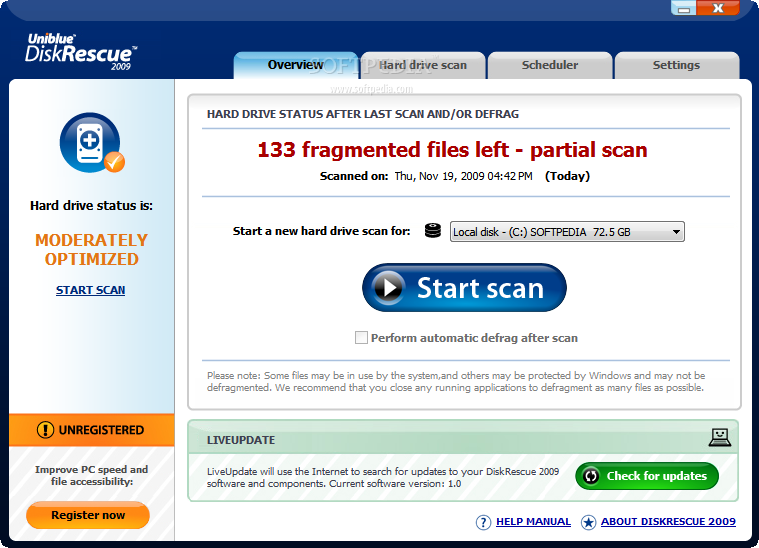Click the hard disk stack icon beside dropdown

433,230
